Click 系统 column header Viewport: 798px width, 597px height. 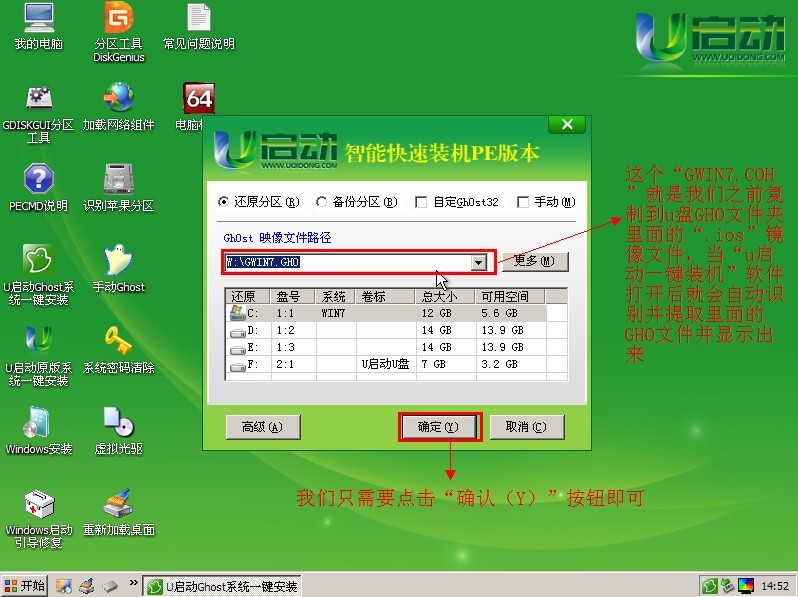coord(336,296)
